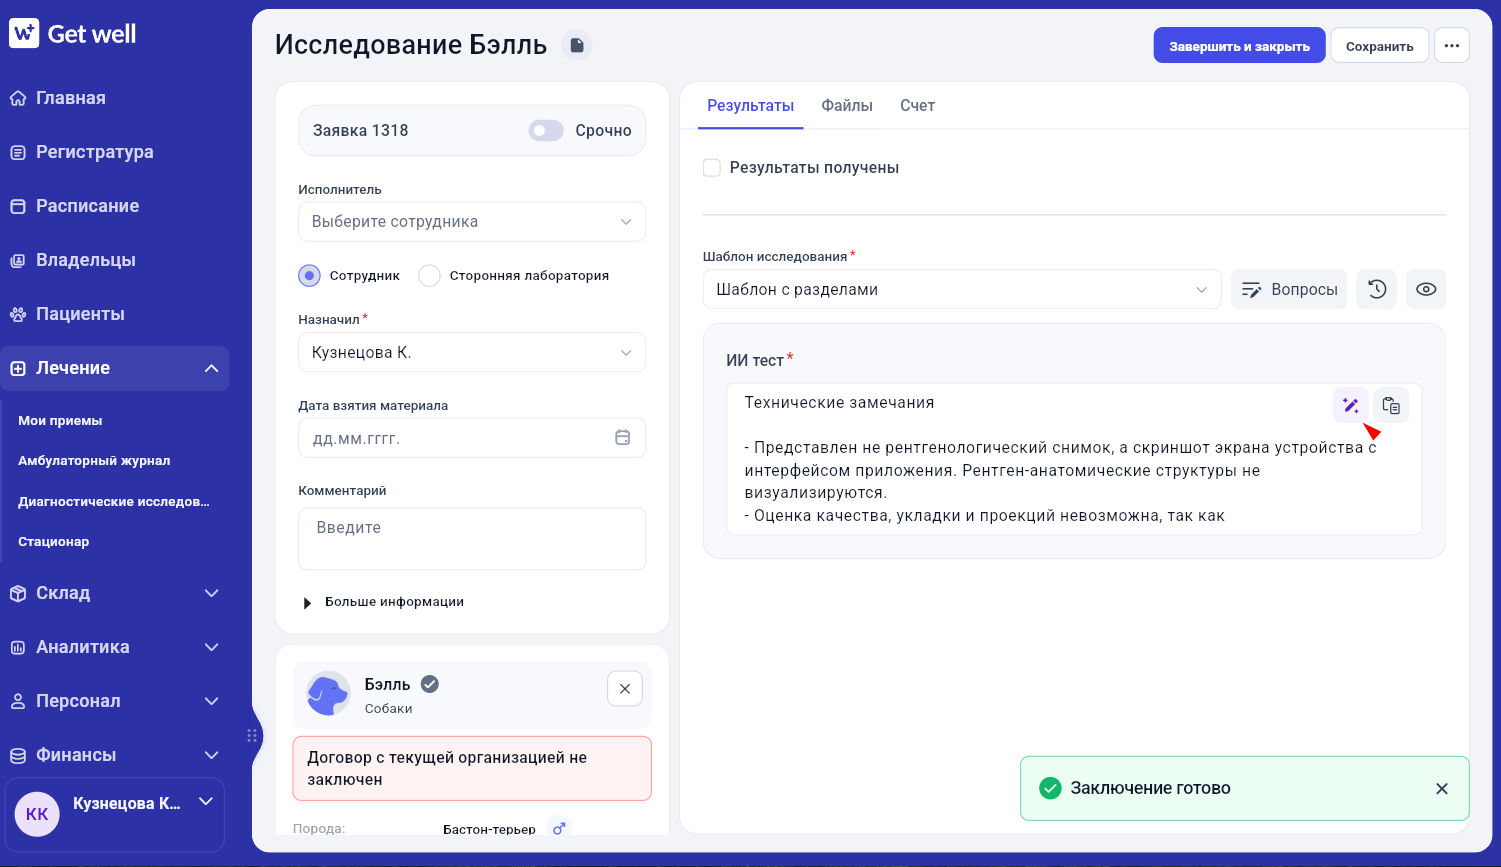Click the Сохранить button
Screen dimensions: 1501x867
[1379, 46]
